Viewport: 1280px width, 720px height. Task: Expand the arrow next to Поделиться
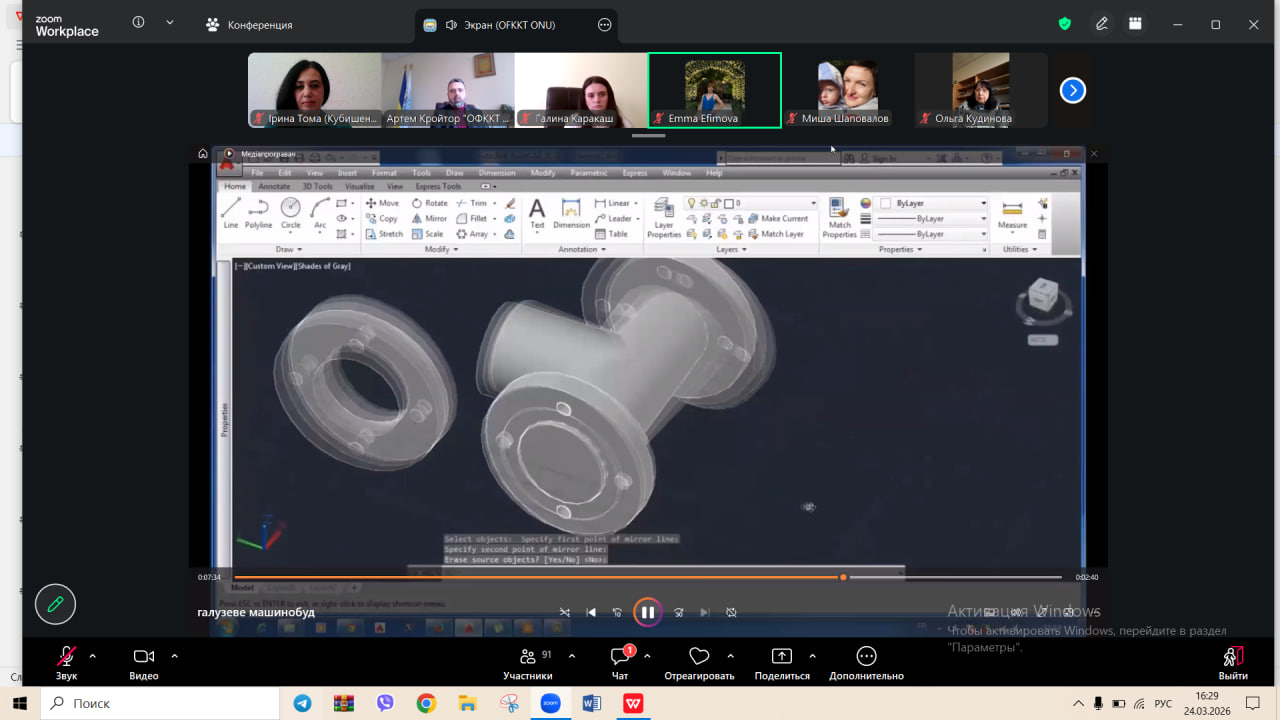(812, 656)
